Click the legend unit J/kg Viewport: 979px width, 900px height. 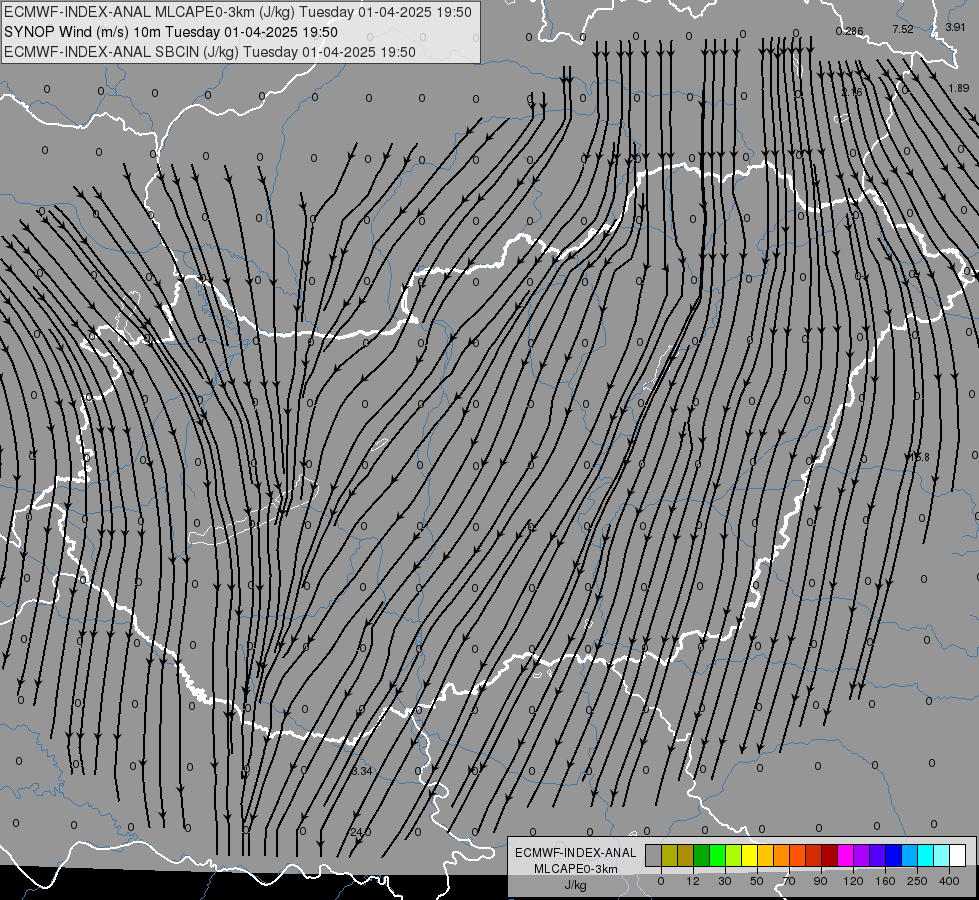click(x=576, y=885)
